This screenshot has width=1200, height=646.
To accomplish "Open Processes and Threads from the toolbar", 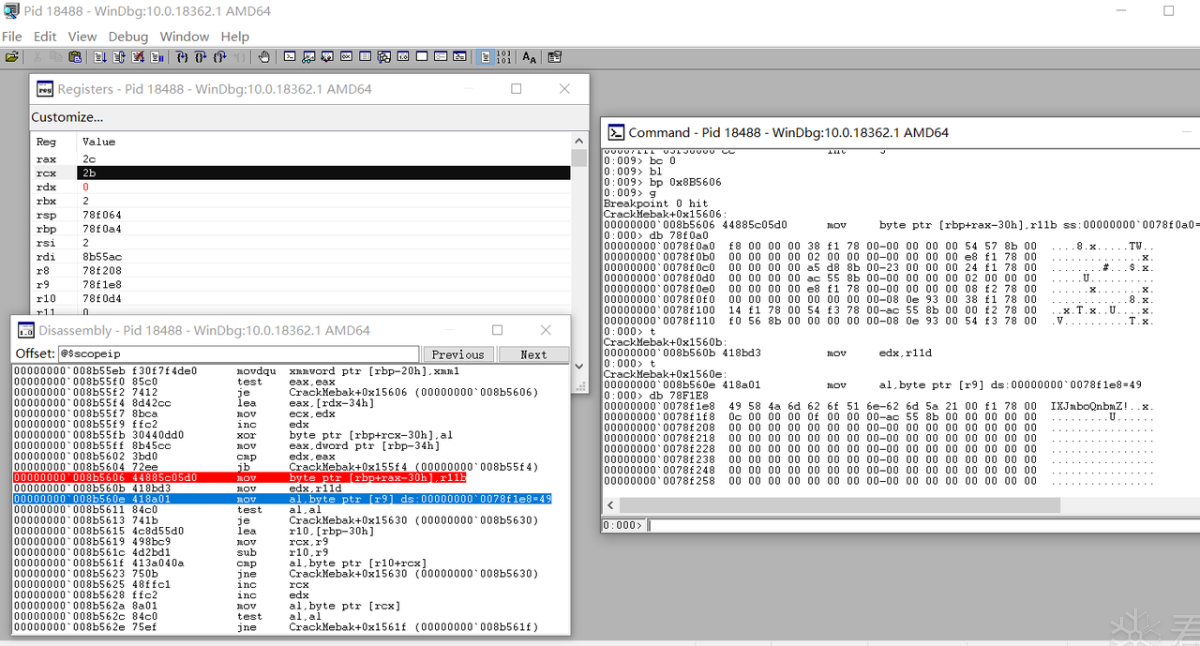I will pyautogui.click(x=440, y=57).
